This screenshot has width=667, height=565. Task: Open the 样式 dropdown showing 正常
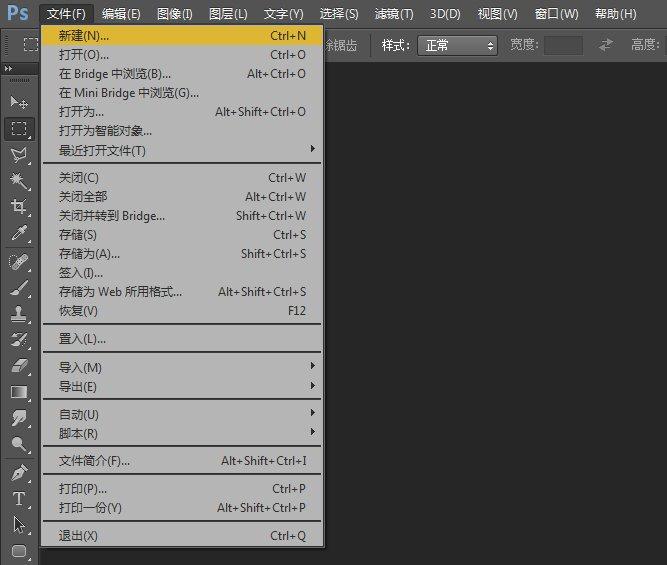pyautogui.click(x=458, y=45)
